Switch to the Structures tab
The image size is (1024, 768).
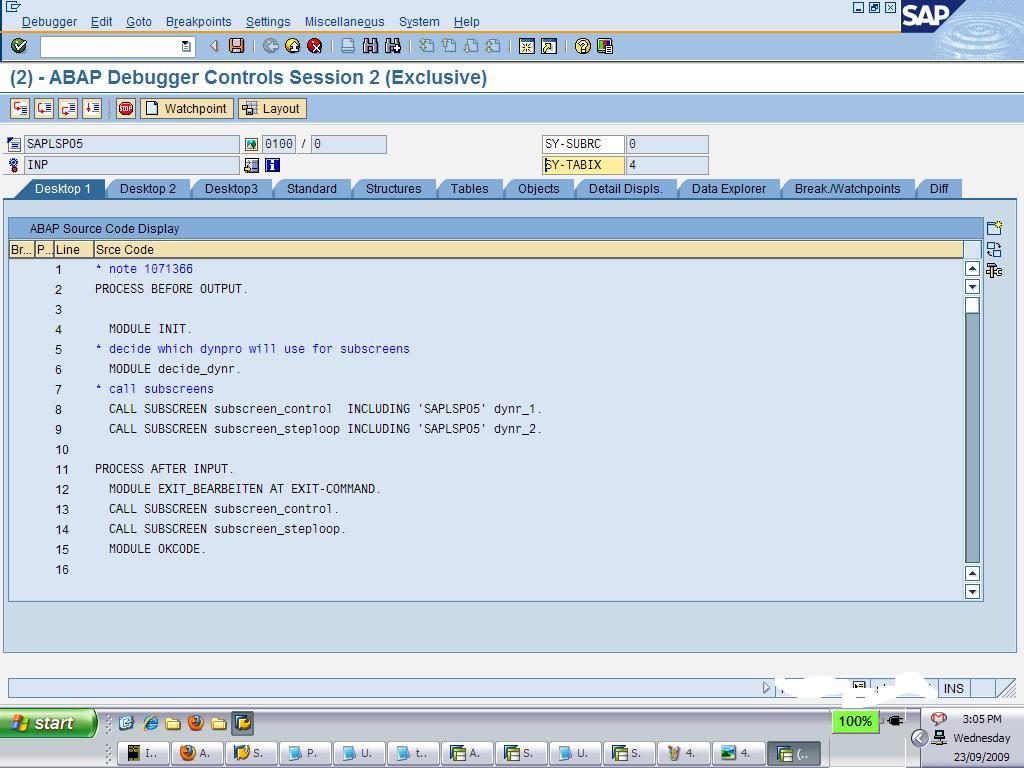pos(393,188)
